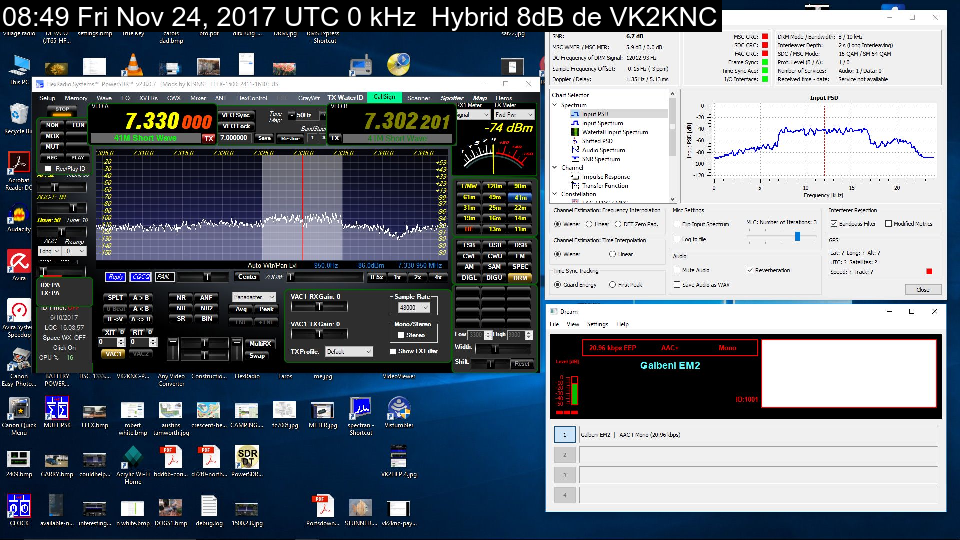Collapse the Constellation tree group
Viewport: 960px width, 540px height.
[555, 194]
